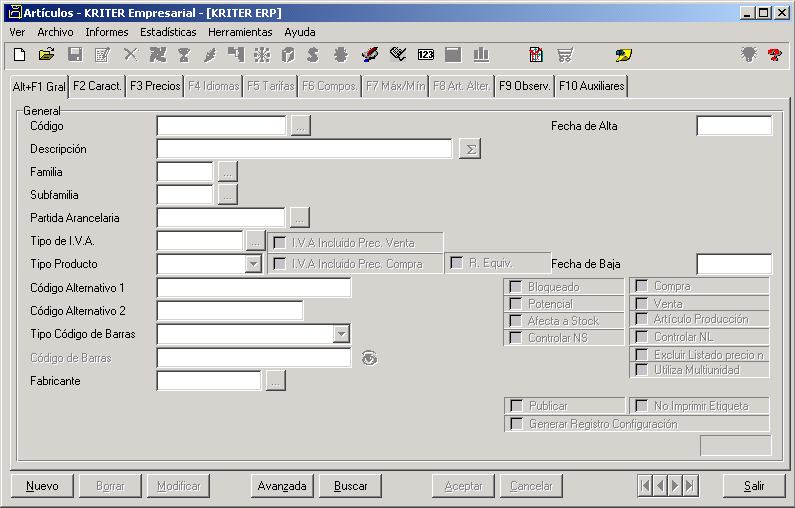795x508 pixels.
Task: Toggle the Compra checkbox
Action: pos(641,286)
